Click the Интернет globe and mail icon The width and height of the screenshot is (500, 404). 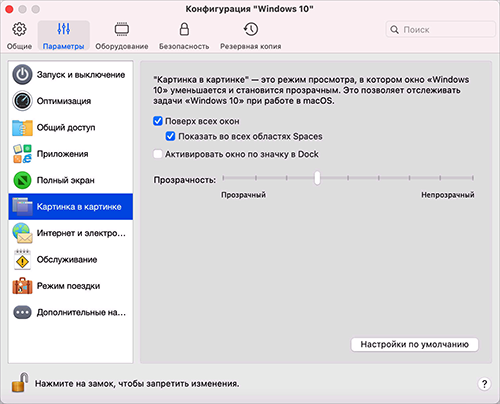pyautogui.click(x=22, y=233)
